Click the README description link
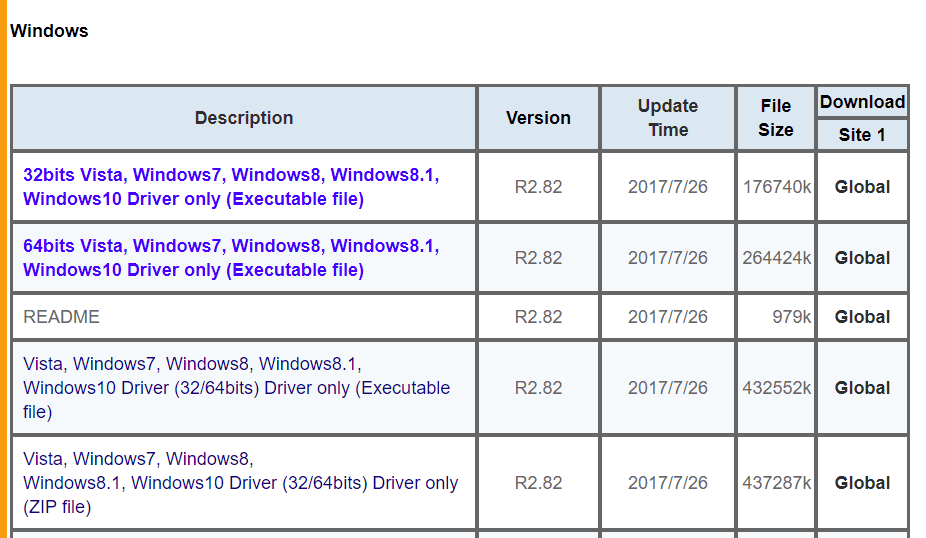 coord(61,317)
